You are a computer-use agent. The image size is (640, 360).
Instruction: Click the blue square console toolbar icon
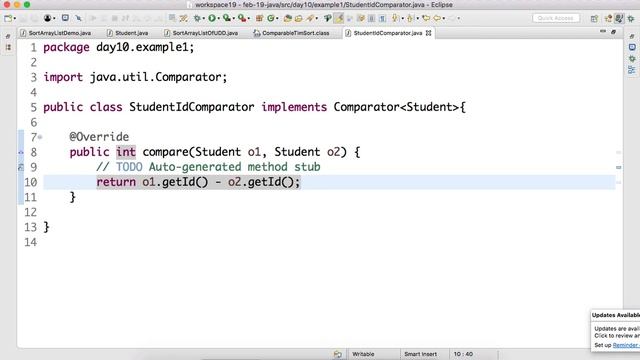pos(65,18)
